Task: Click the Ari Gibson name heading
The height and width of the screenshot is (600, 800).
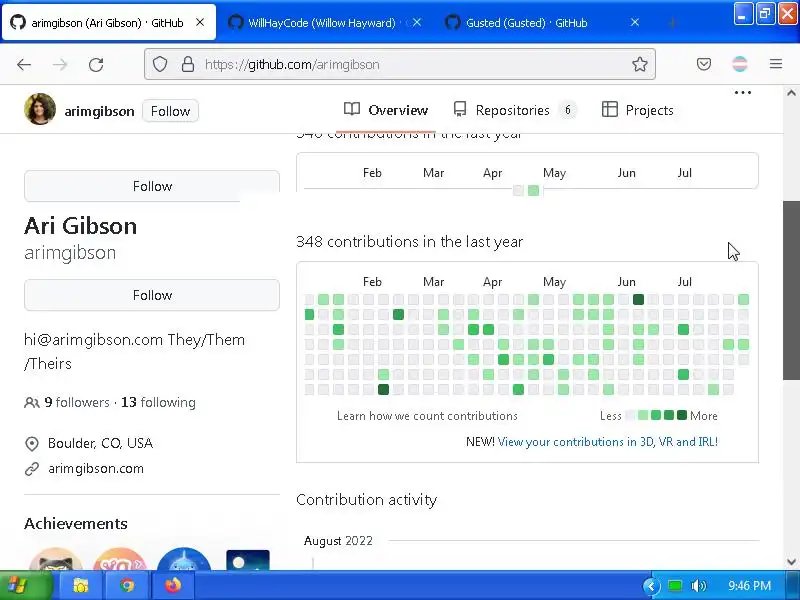Action: point(81,226)
